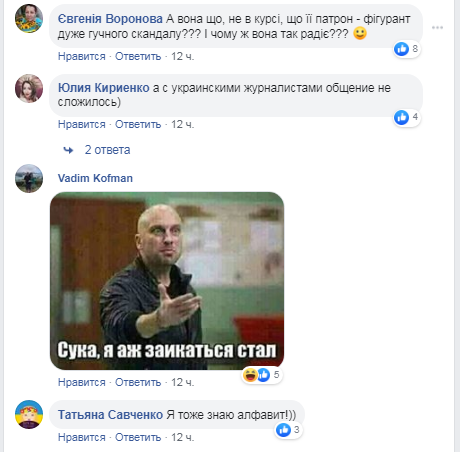
Task: Open Vadim Kofman's profile avatar
Action: [29, 178]
